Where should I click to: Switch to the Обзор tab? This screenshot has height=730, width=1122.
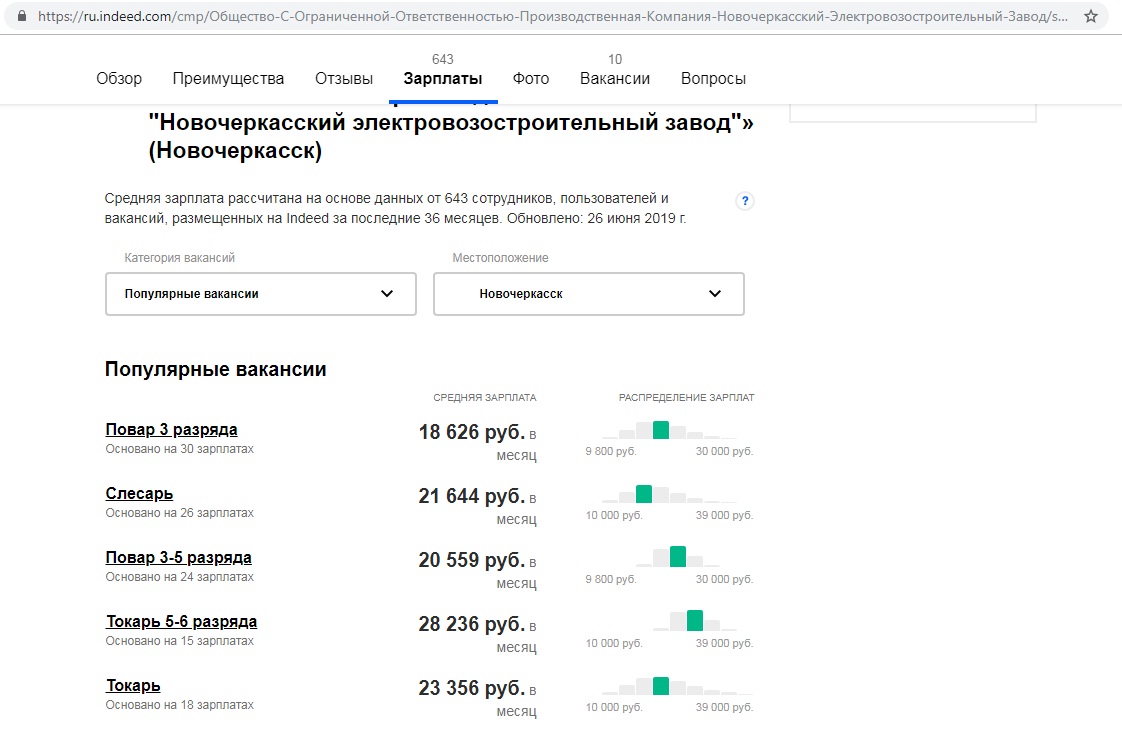(x=119, y=79)
